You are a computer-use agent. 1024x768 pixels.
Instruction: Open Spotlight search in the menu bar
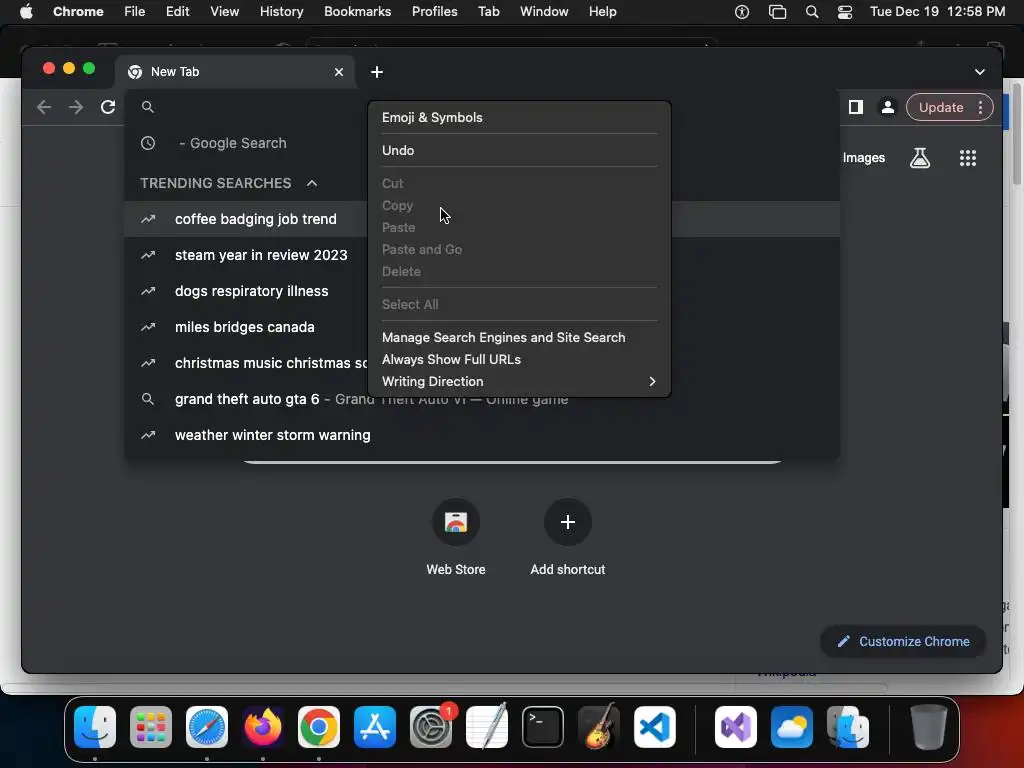(x=812, y=12)
